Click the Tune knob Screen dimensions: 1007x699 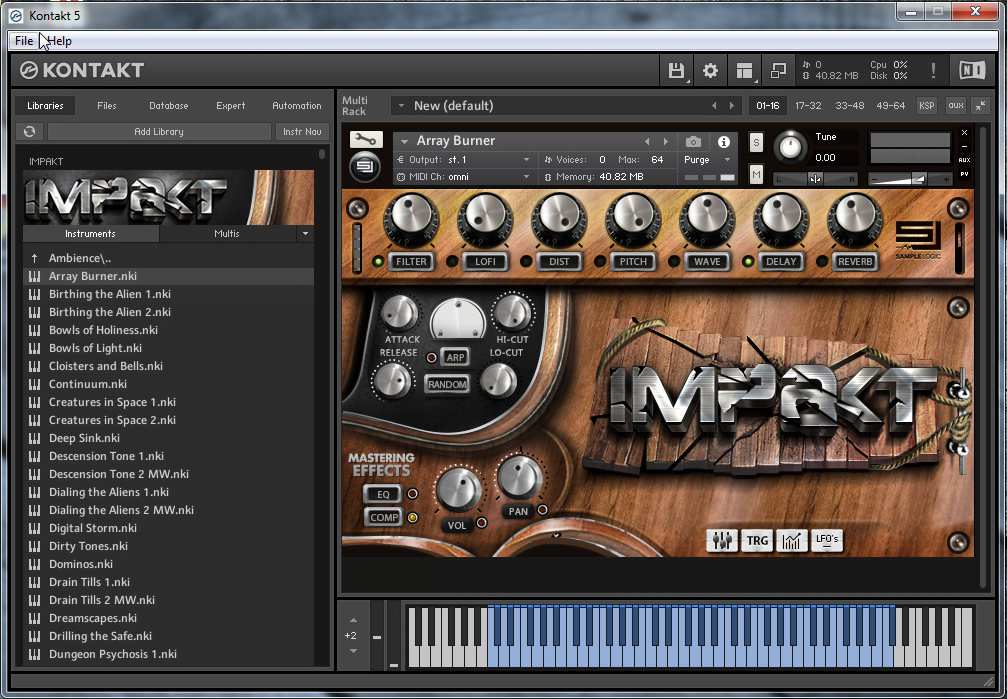point(791,147)
